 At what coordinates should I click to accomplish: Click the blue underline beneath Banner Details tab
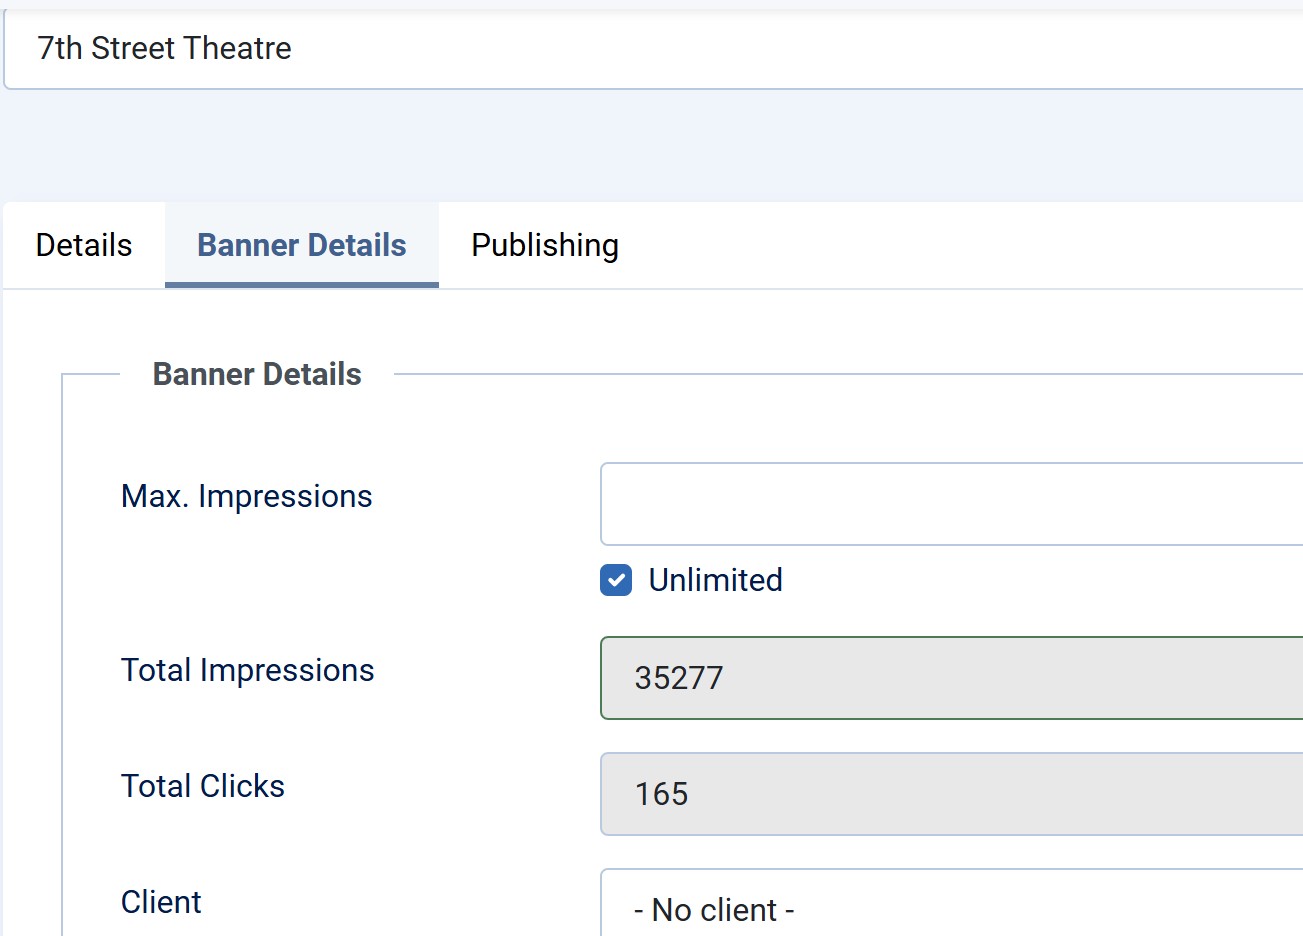pyautogui.click(x=301, y=285)
